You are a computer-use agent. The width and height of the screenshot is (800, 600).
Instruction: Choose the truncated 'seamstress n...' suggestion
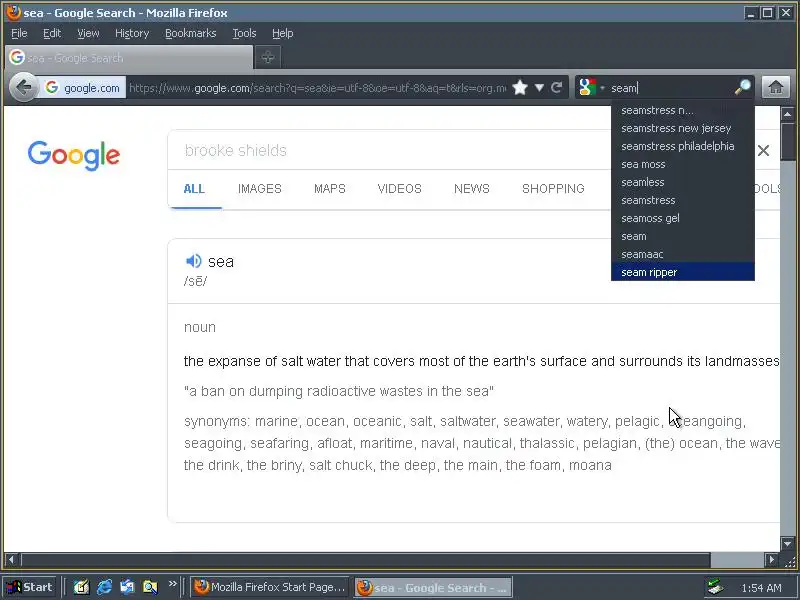(x=683, y=110)
